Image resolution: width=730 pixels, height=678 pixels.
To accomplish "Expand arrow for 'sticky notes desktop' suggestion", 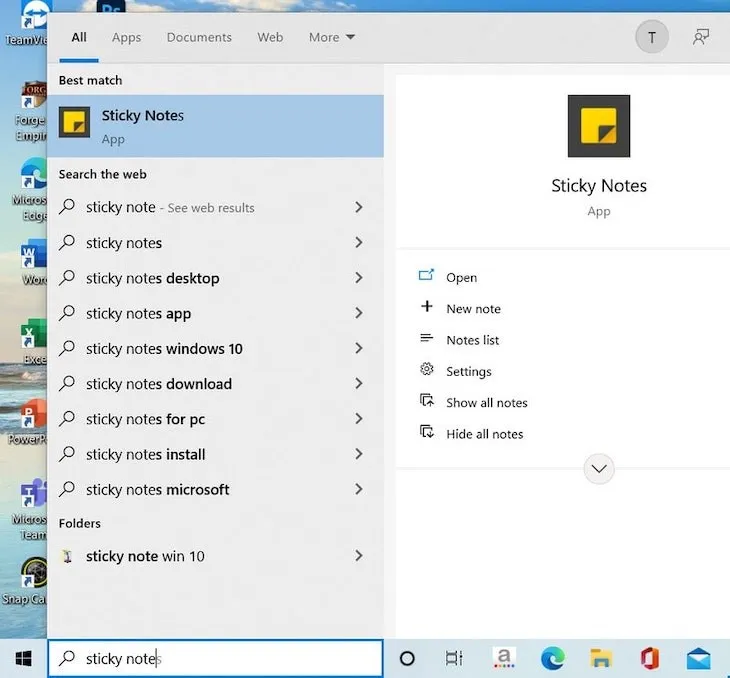I will pyautogui.click(x=358, y=278).
